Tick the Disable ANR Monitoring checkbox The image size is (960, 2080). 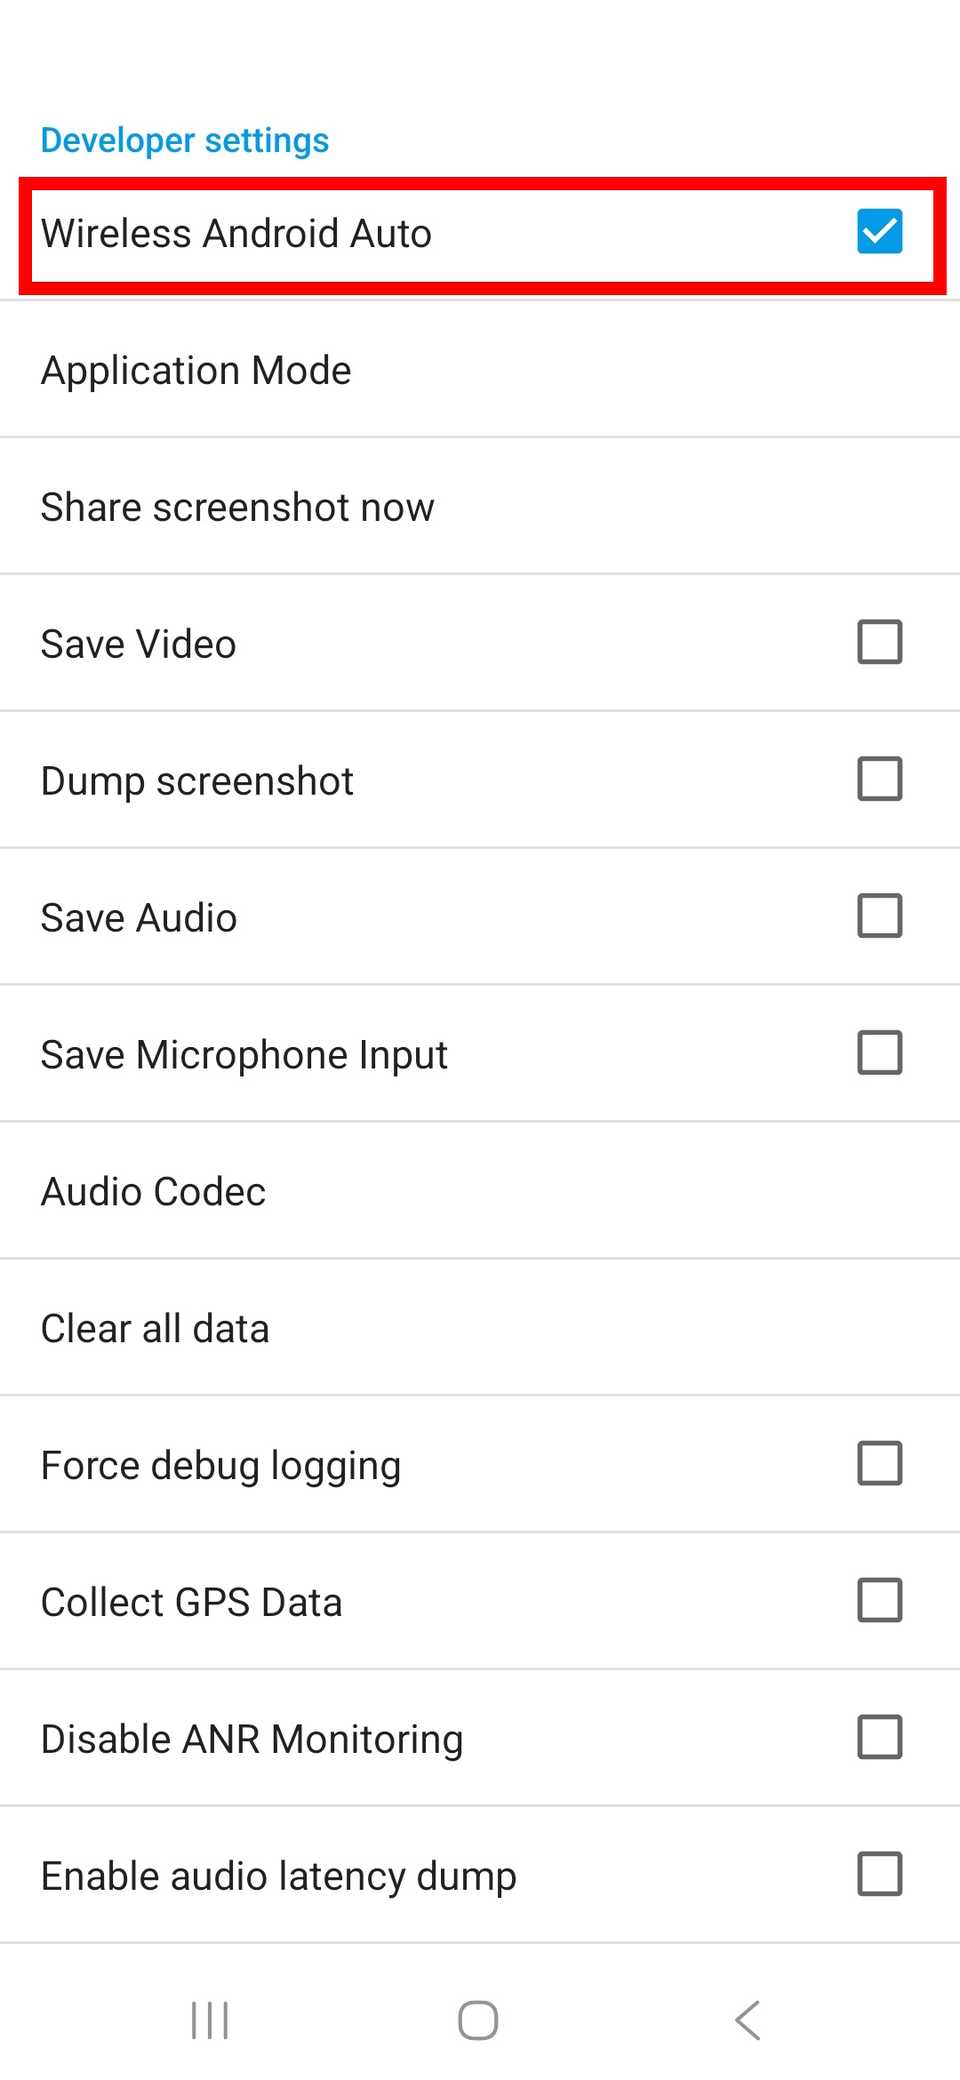pos(880,1738)
